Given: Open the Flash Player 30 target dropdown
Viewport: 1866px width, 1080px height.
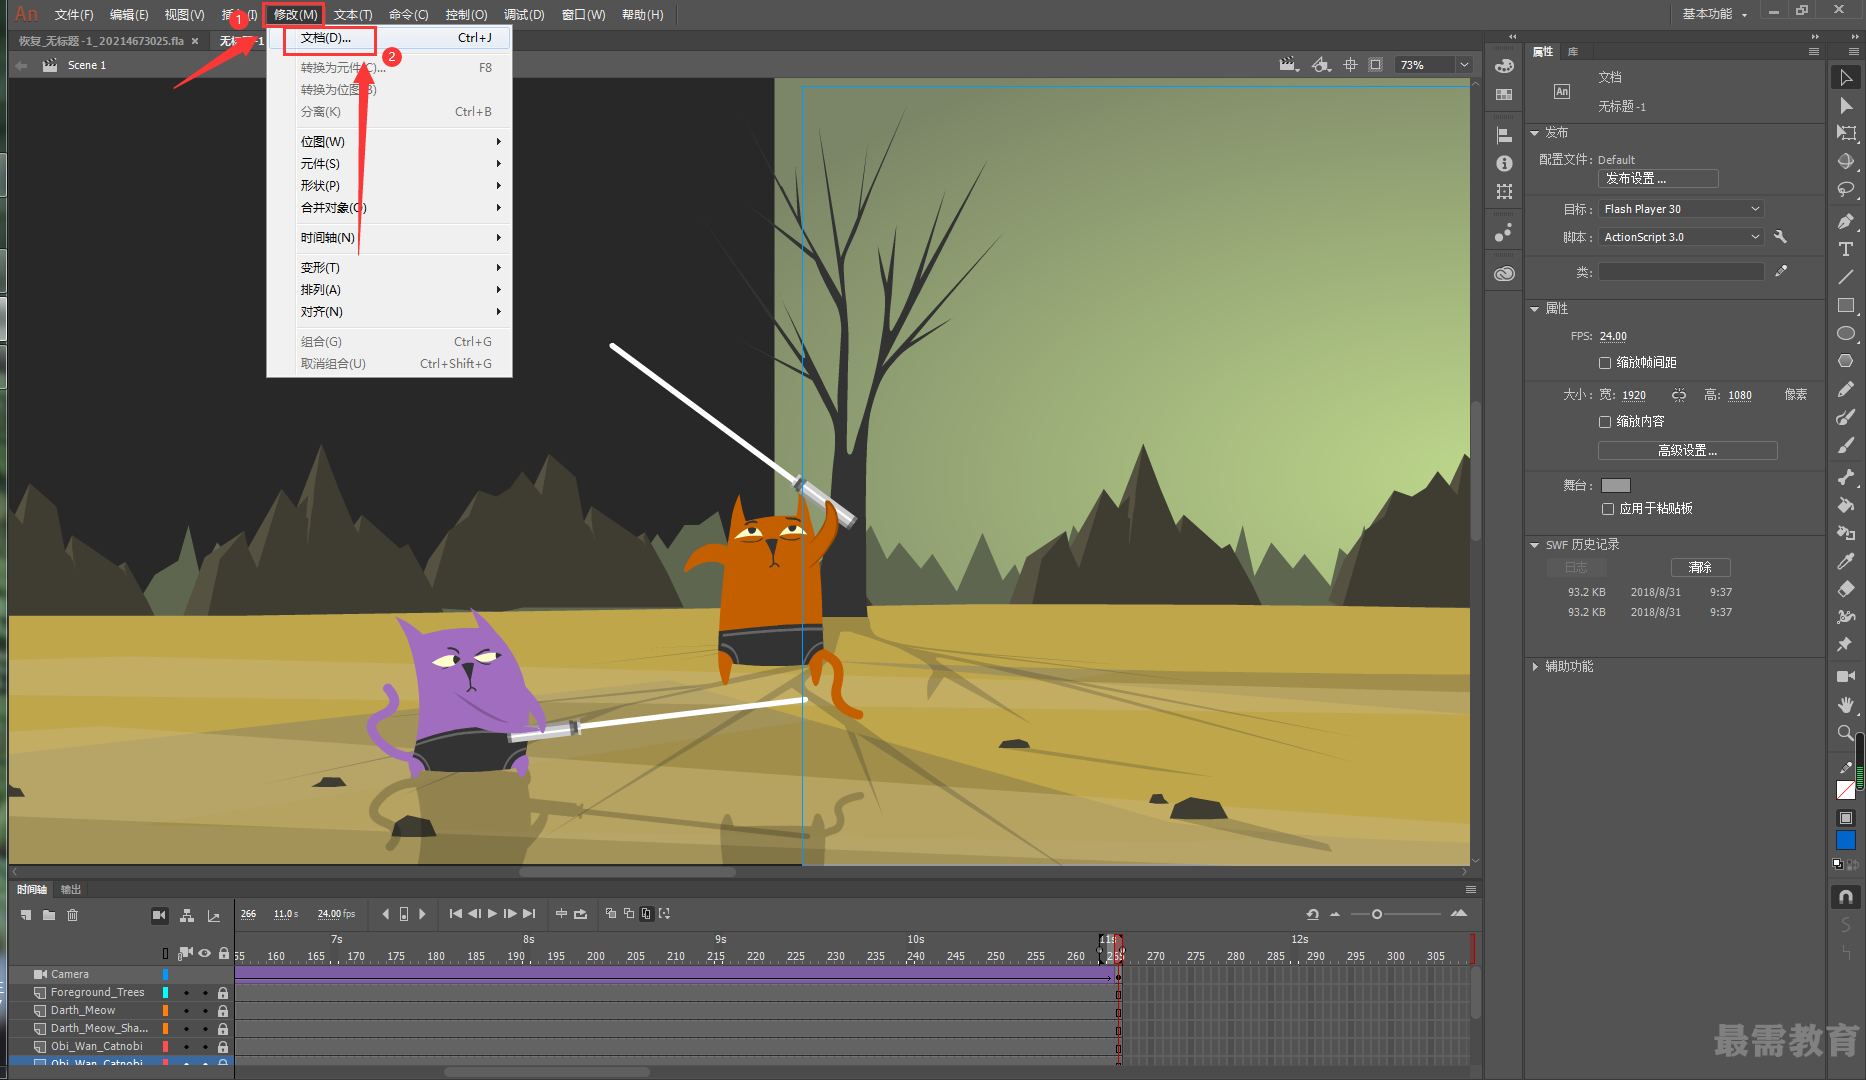Looking at the screenshot, I should pyautogui.click(x=1681, y=209).
